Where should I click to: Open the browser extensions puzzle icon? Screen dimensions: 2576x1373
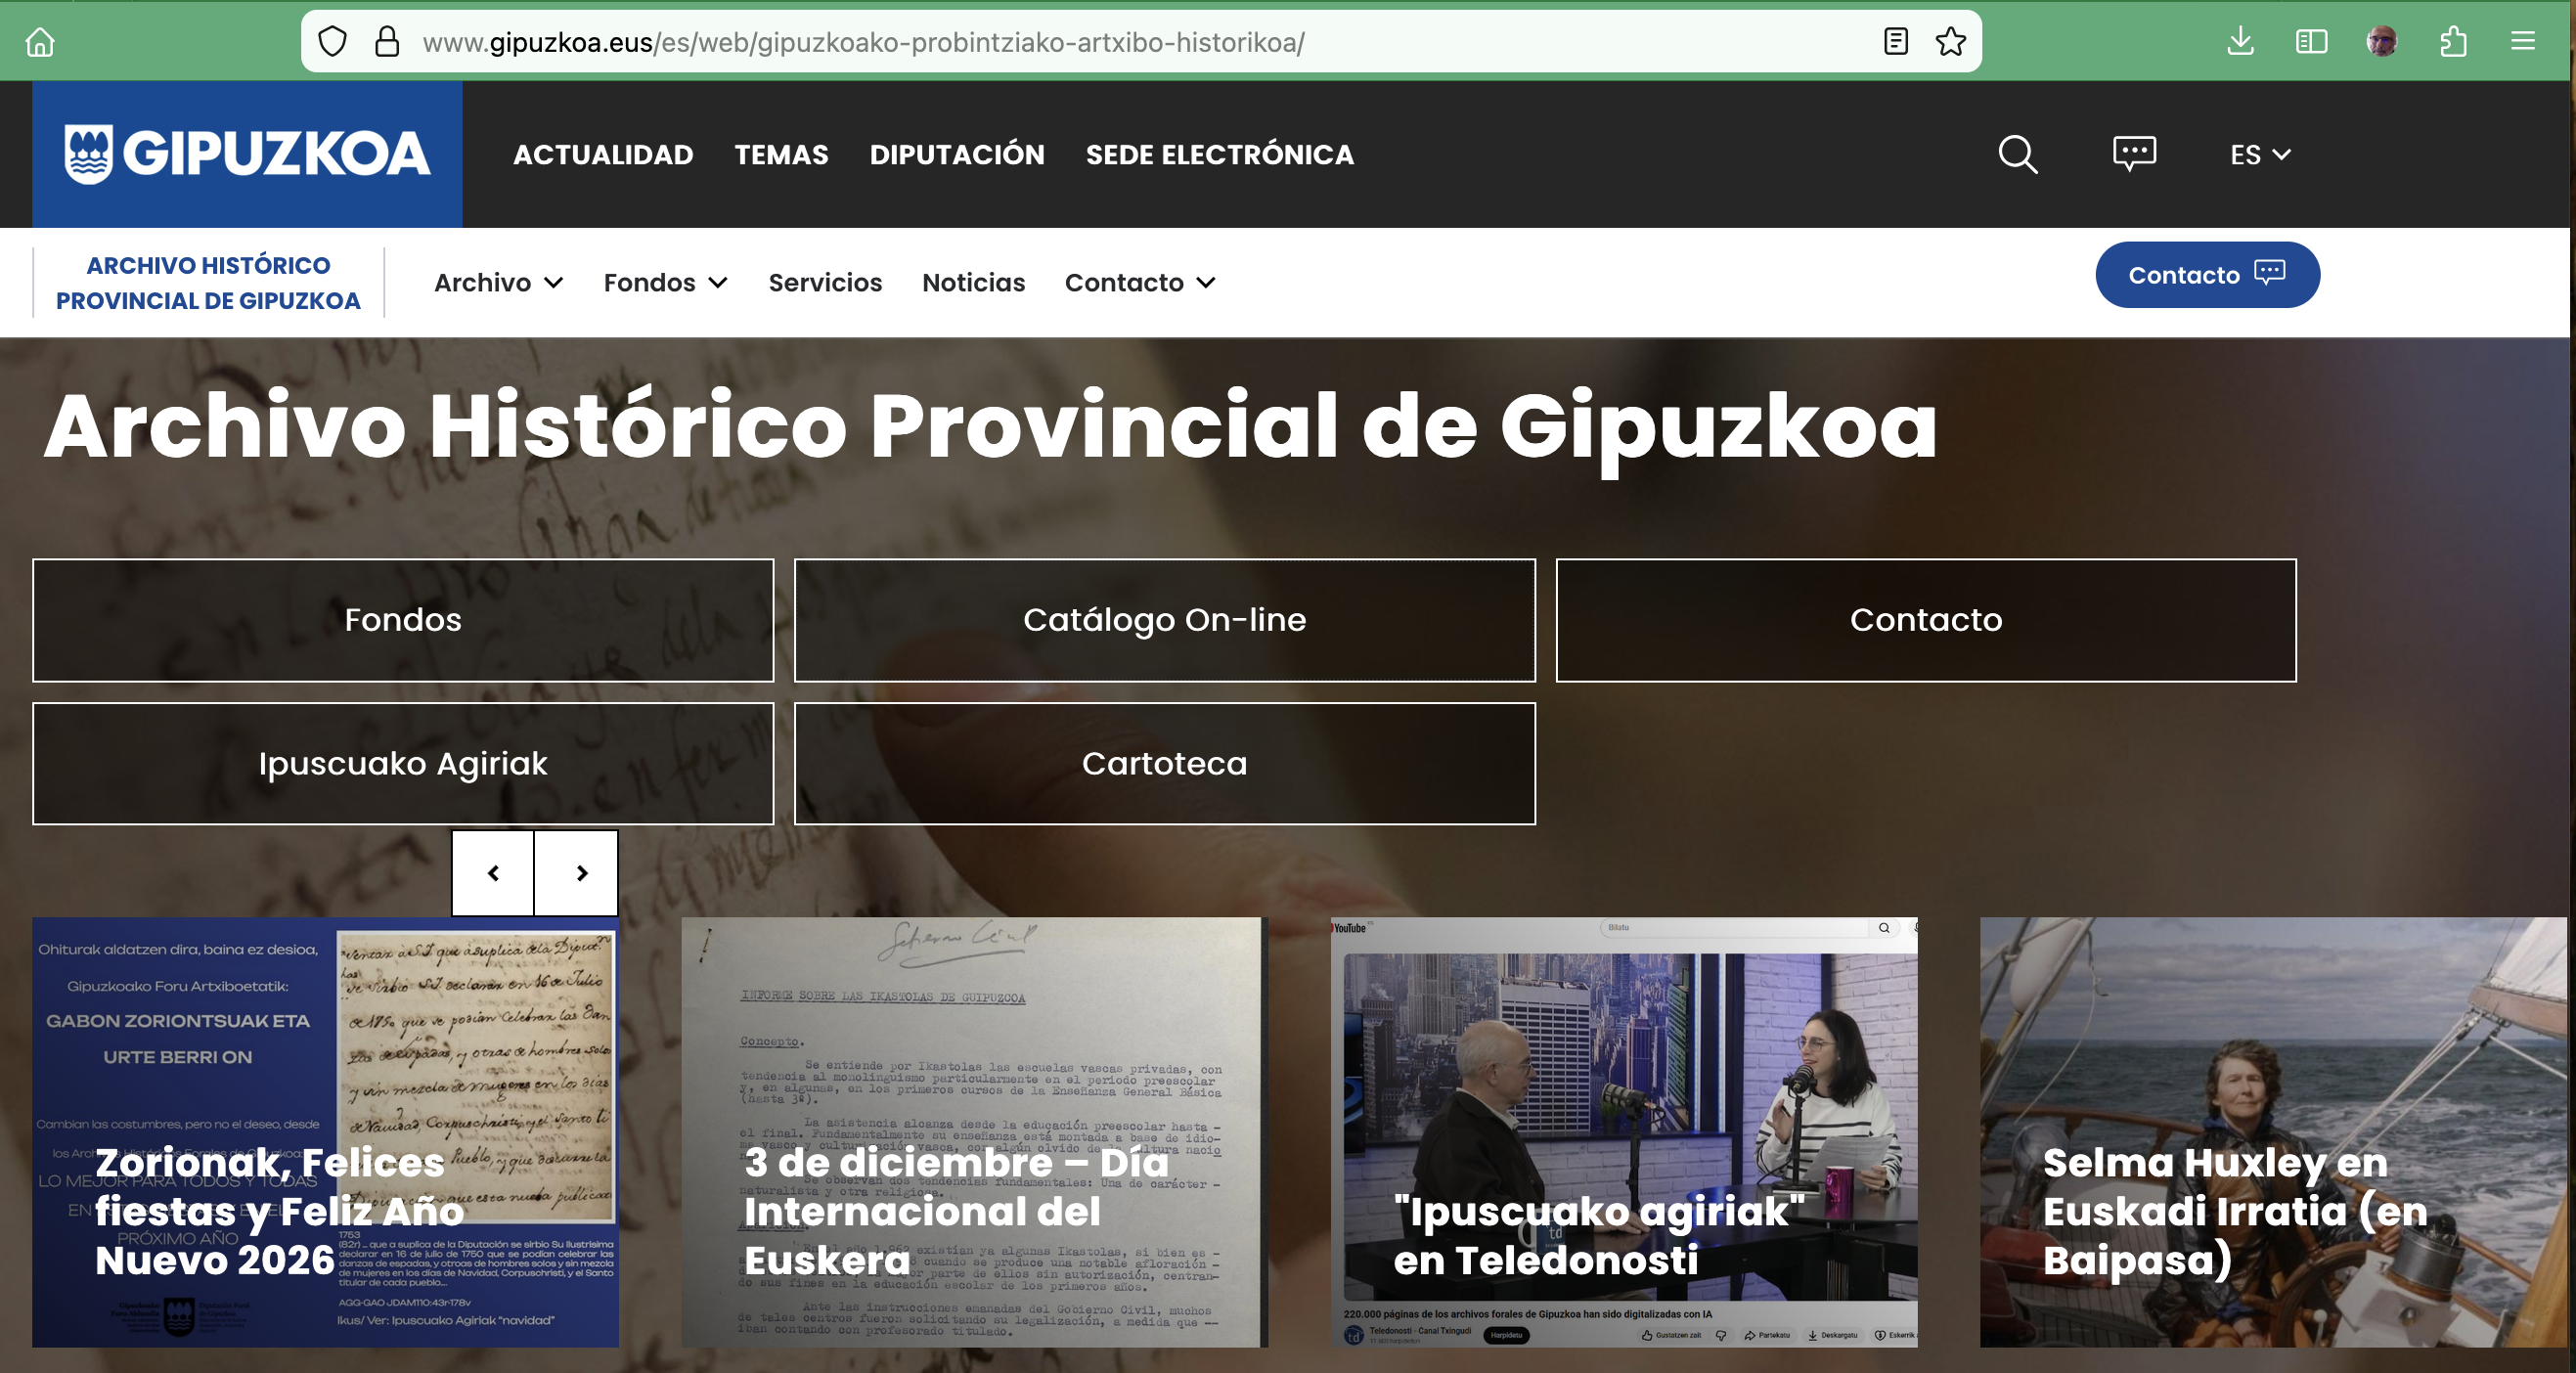[2452, 42]
